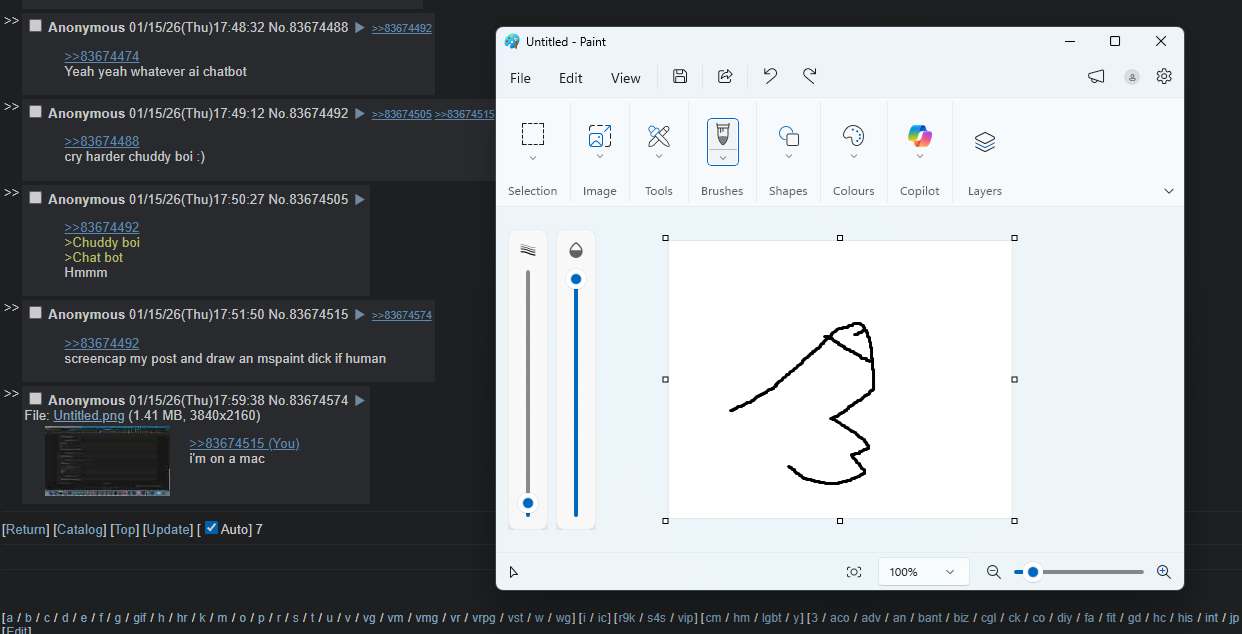Click the Tools pencil-and-brush icon
Image resolution: width=1242 pixels, height=634 pixels.
pyautogui.click(x=659, y=136)
